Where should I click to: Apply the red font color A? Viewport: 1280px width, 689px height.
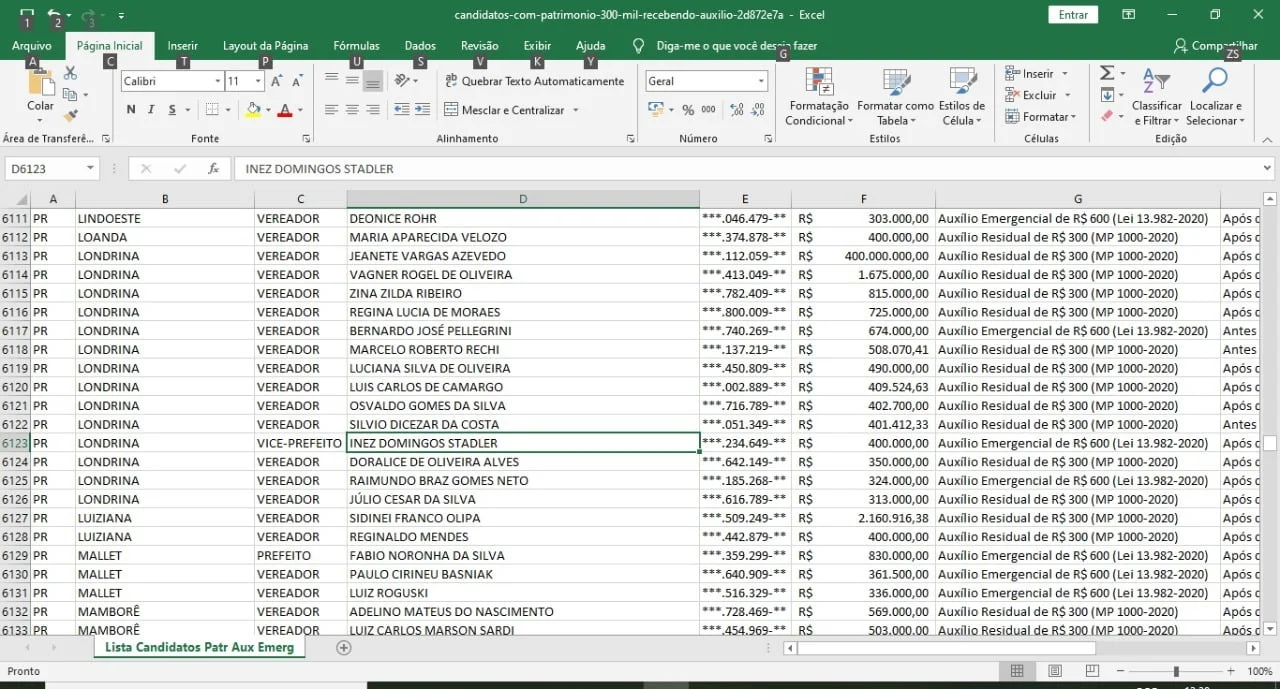coord(285,110)
